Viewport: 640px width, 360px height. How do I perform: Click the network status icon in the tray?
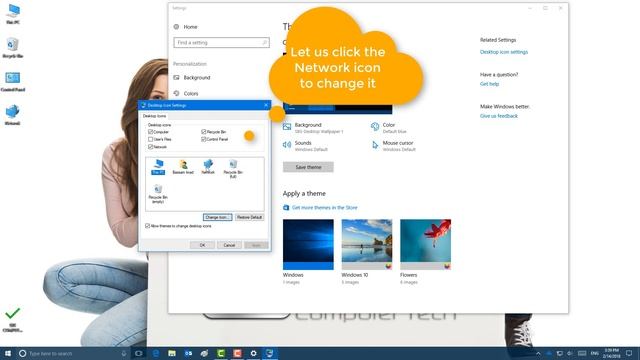[x=560, y=353]
